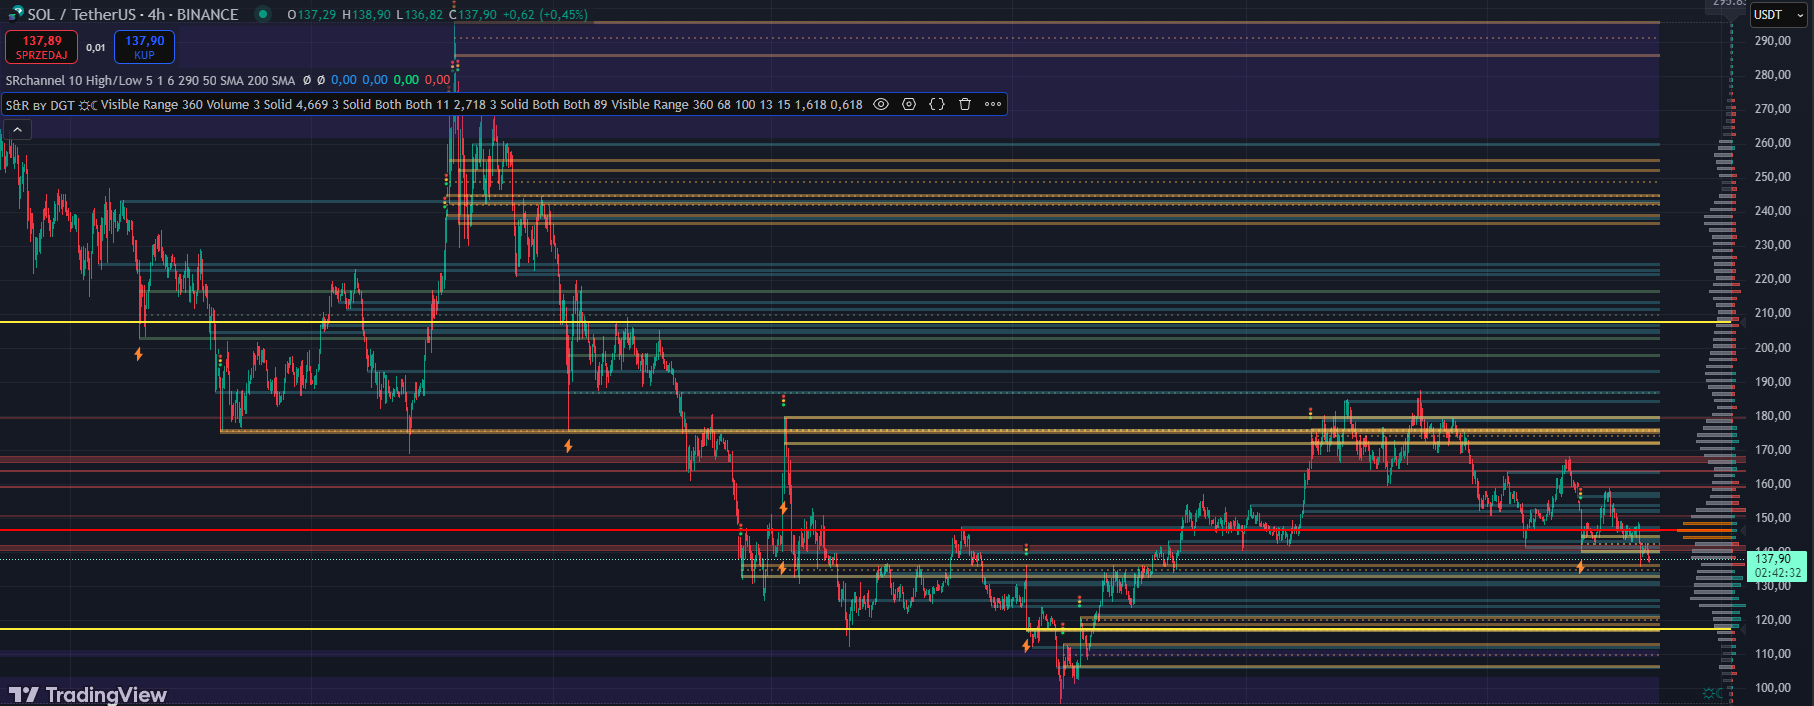Click the TradingView logo
Viewport: 1814px width, 706px height.
point(88,694)
